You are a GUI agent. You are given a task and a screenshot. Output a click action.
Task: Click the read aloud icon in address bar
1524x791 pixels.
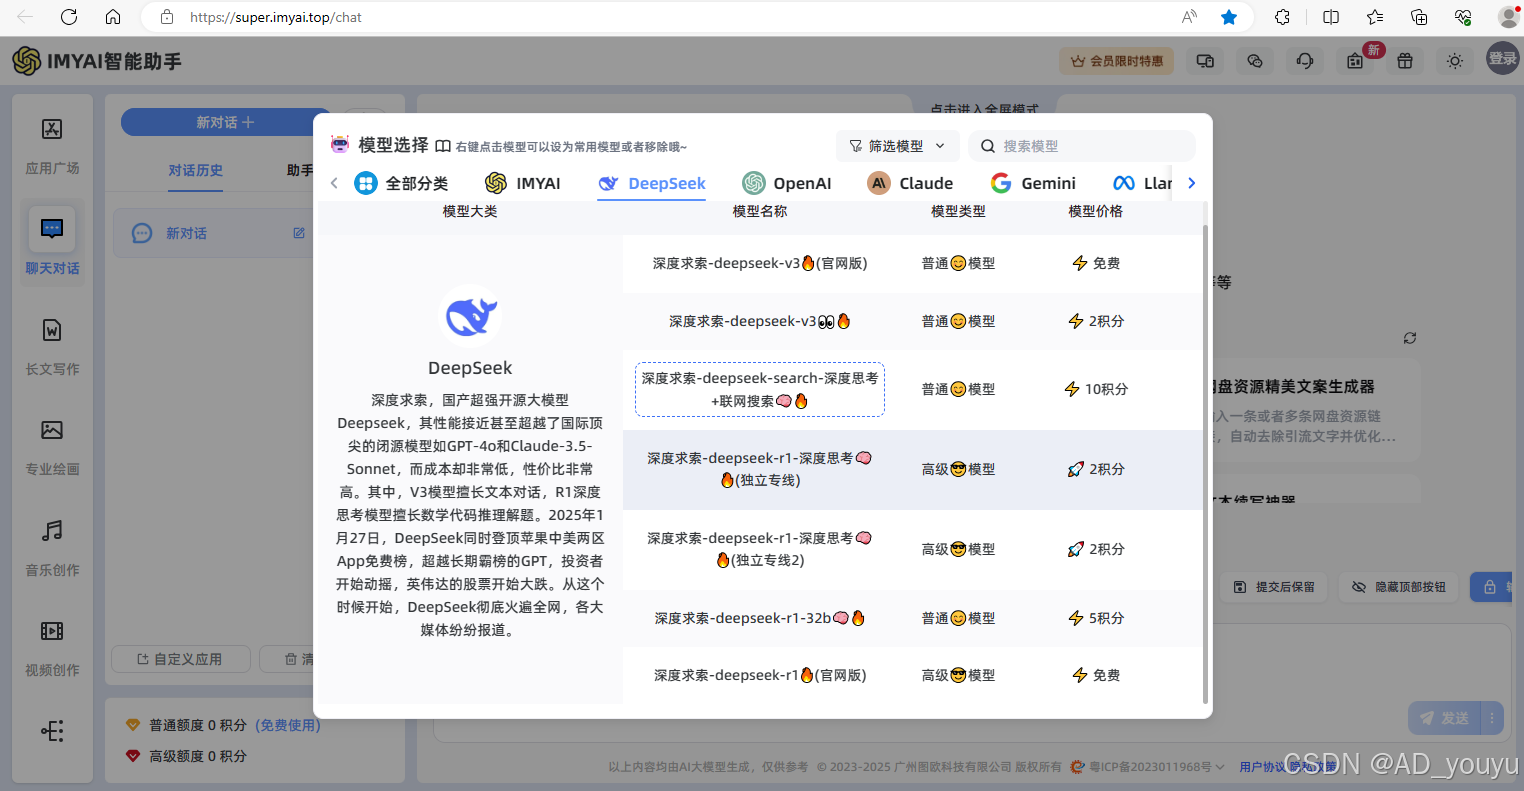[1189, 17]
